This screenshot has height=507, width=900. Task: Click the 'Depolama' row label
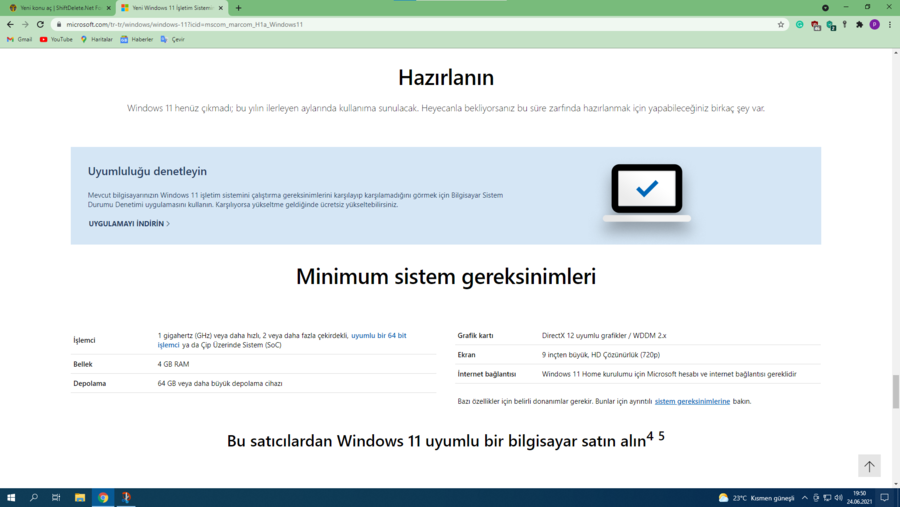pos(90,384)
